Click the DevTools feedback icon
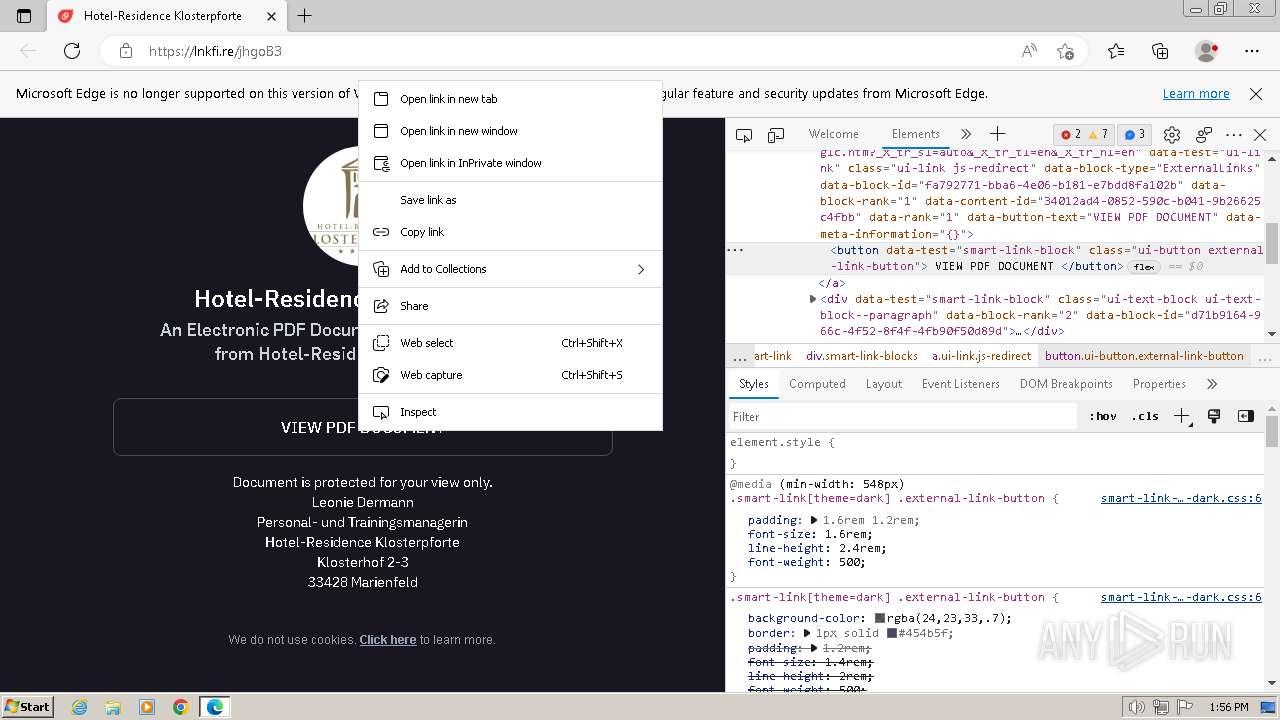This screenshot has width=1280, height=720. (1204, 134)
